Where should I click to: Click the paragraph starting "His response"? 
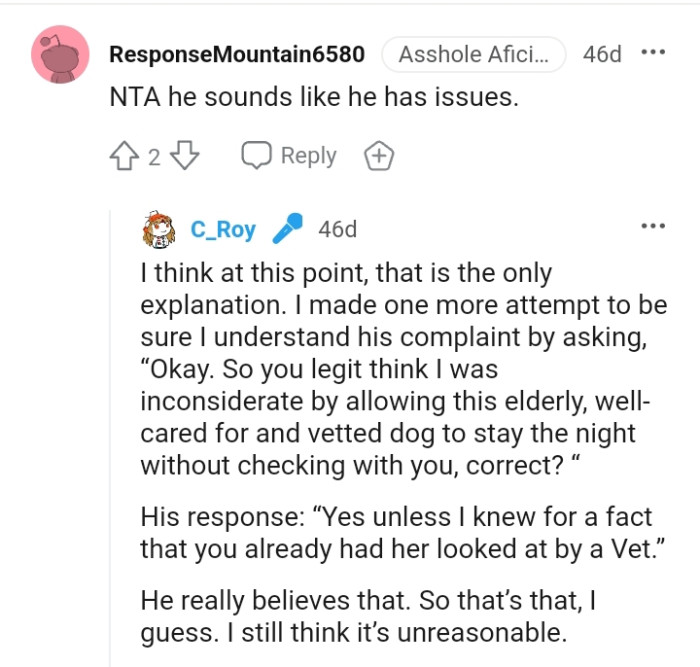(395, 533)
